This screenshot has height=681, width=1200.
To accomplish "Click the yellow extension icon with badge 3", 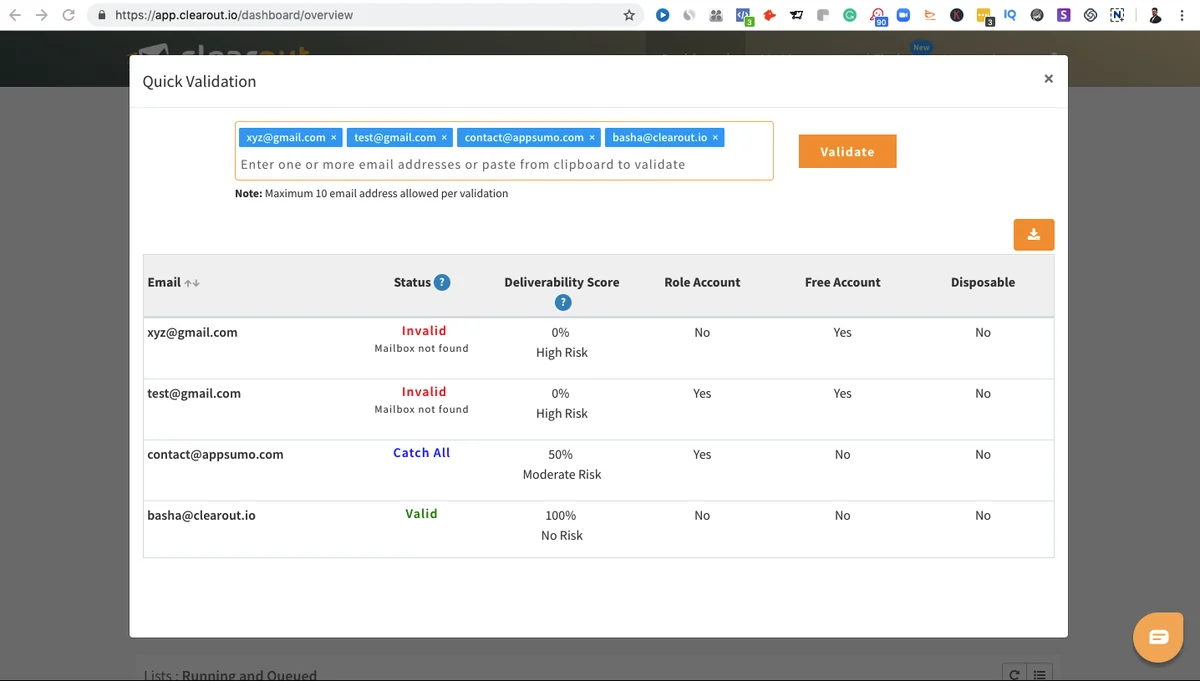I will (x=984, y=16).
